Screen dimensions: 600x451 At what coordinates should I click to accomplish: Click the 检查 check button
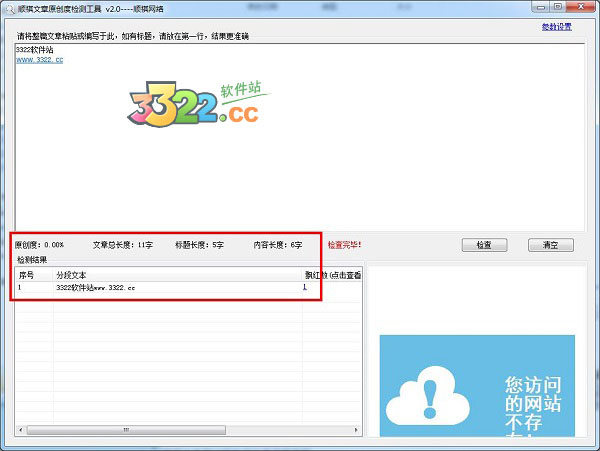484,245
